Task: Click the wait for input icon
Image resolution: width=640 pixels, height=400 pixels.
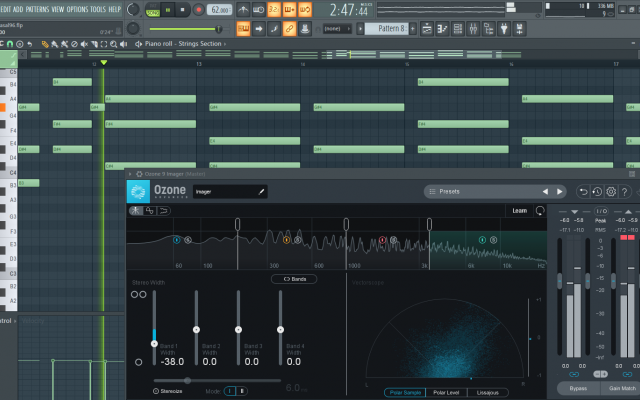Action: tap(259, 10)
